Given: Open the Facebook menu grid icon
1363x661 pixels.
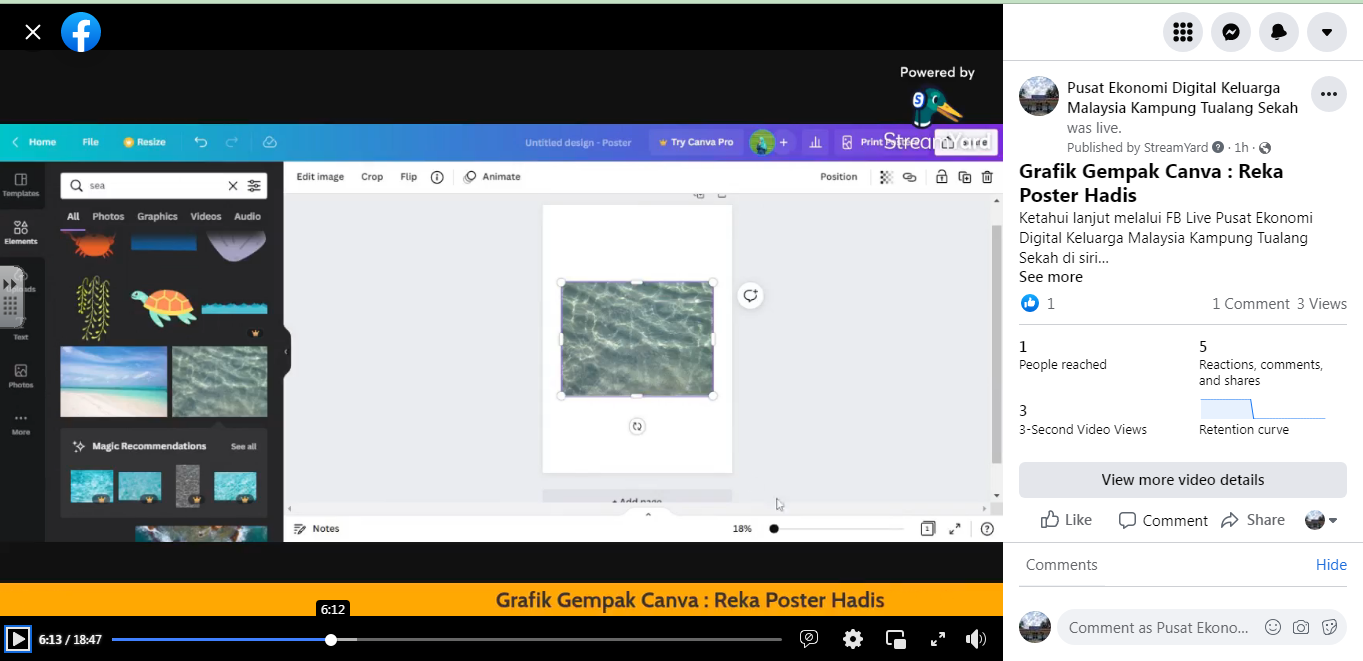Looking at the screenshot, I should click(1183, 32).
